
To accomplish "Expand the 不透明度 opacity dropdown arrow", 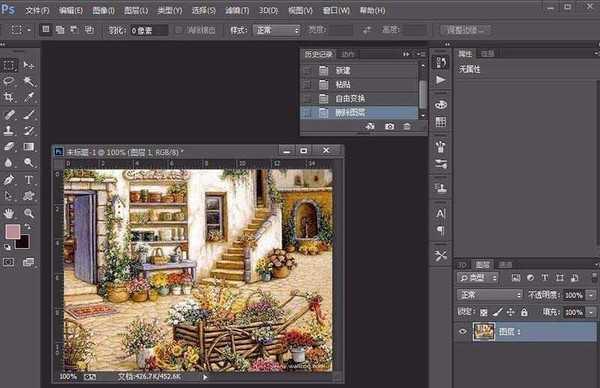I will coord(592,295).
